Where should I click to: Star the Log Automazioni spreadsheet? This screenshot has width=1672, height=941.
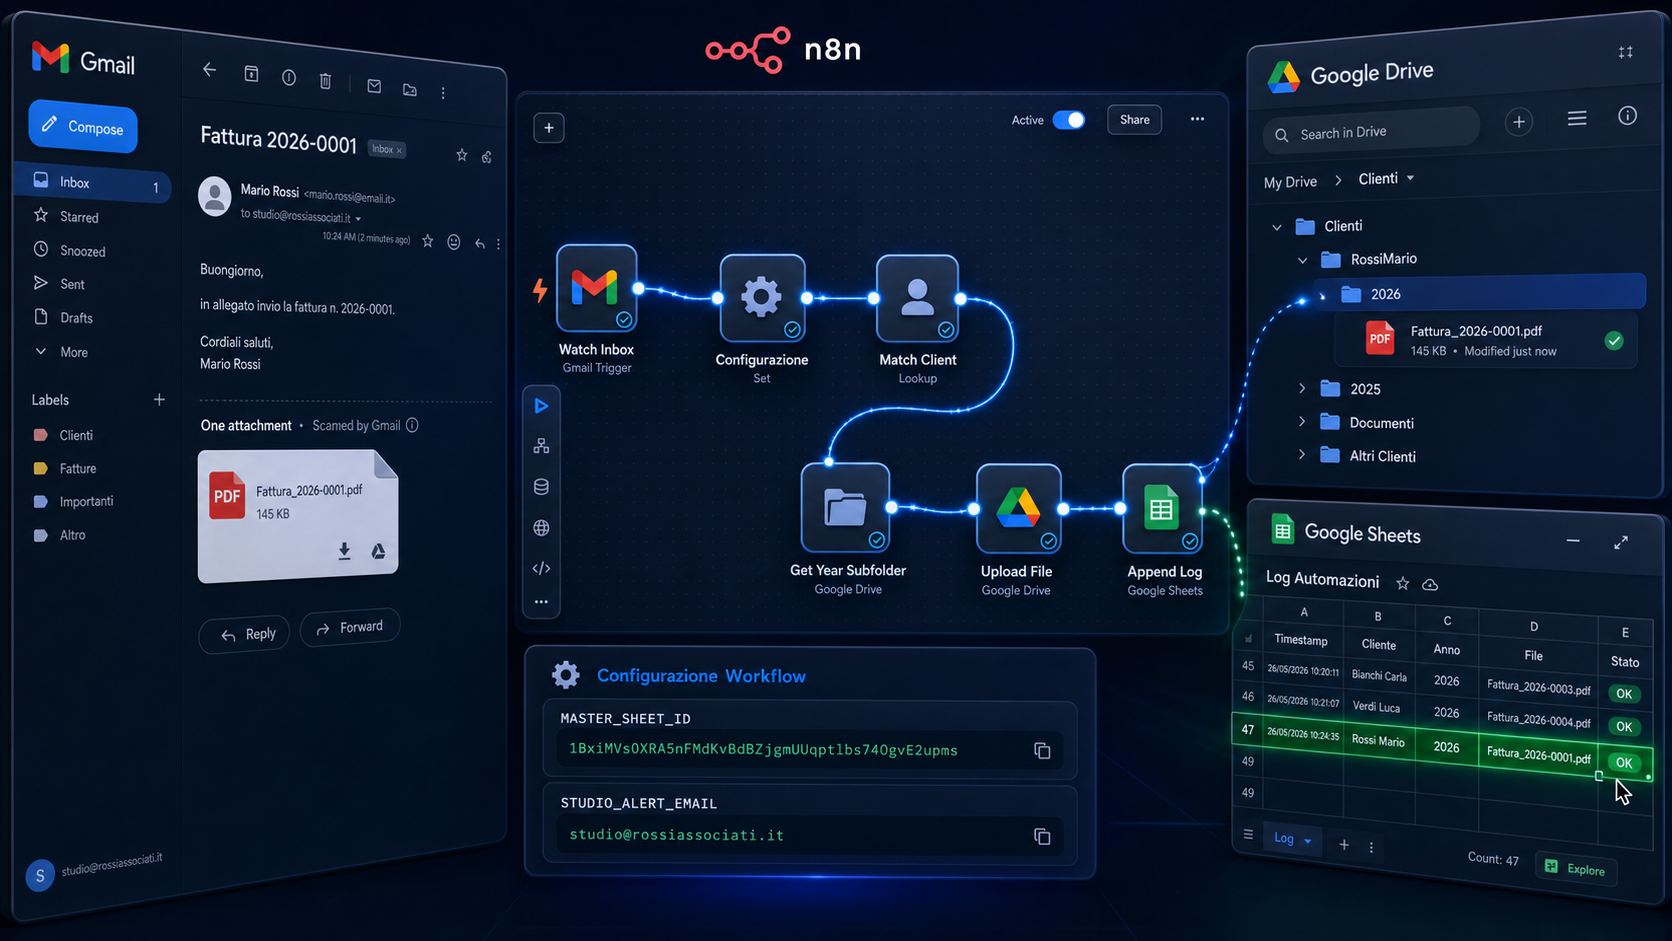point(1403,583)
